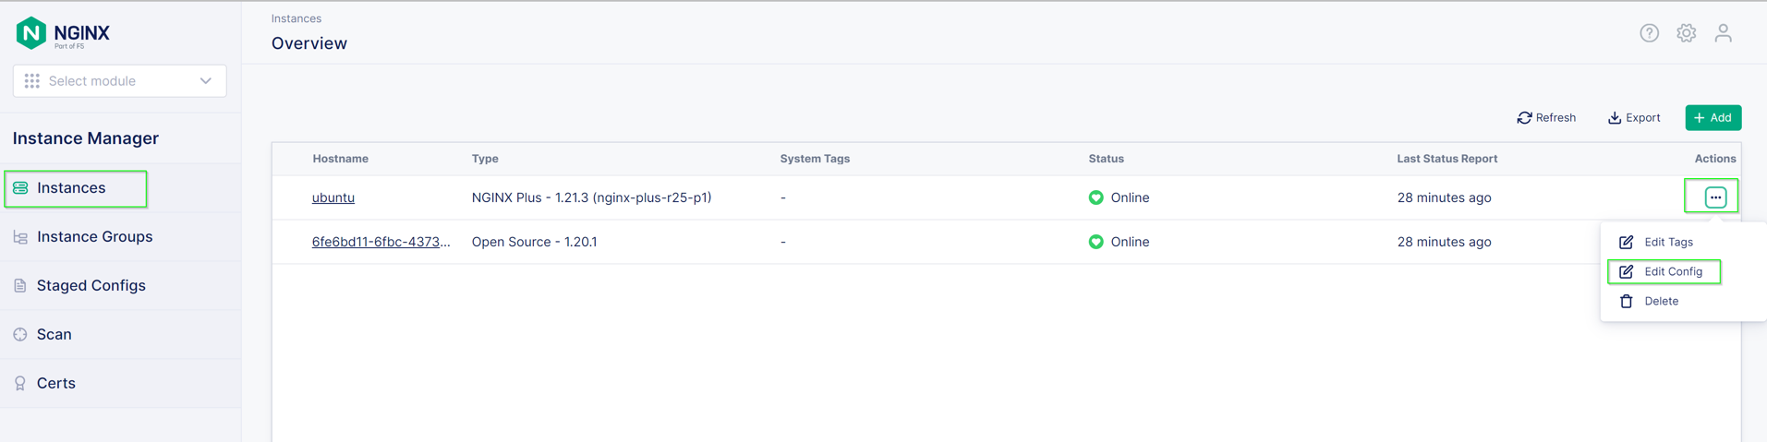Click the Hostname column header
Image resolution: width=1770 pixels, height=446 pixels.
(x=340, y=159)
